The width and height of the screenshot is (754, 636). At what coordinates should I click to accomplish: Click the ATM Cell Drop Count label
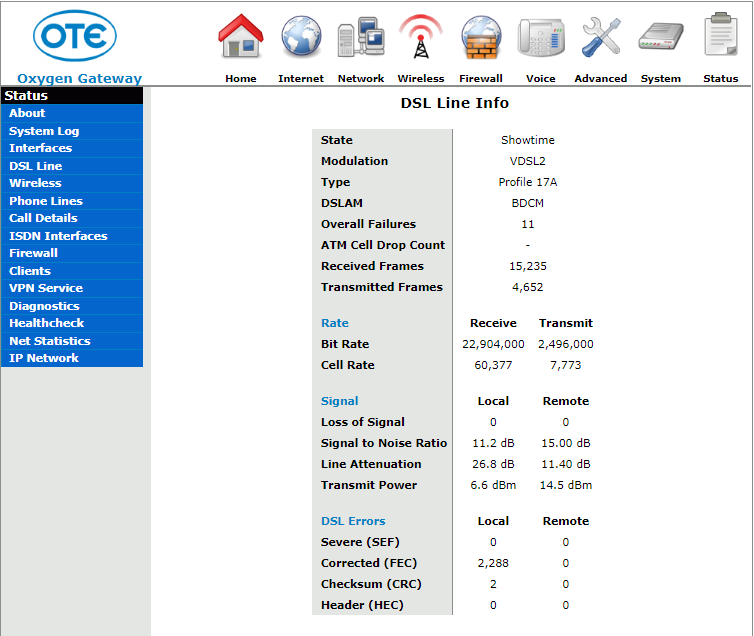pos(383,245)
